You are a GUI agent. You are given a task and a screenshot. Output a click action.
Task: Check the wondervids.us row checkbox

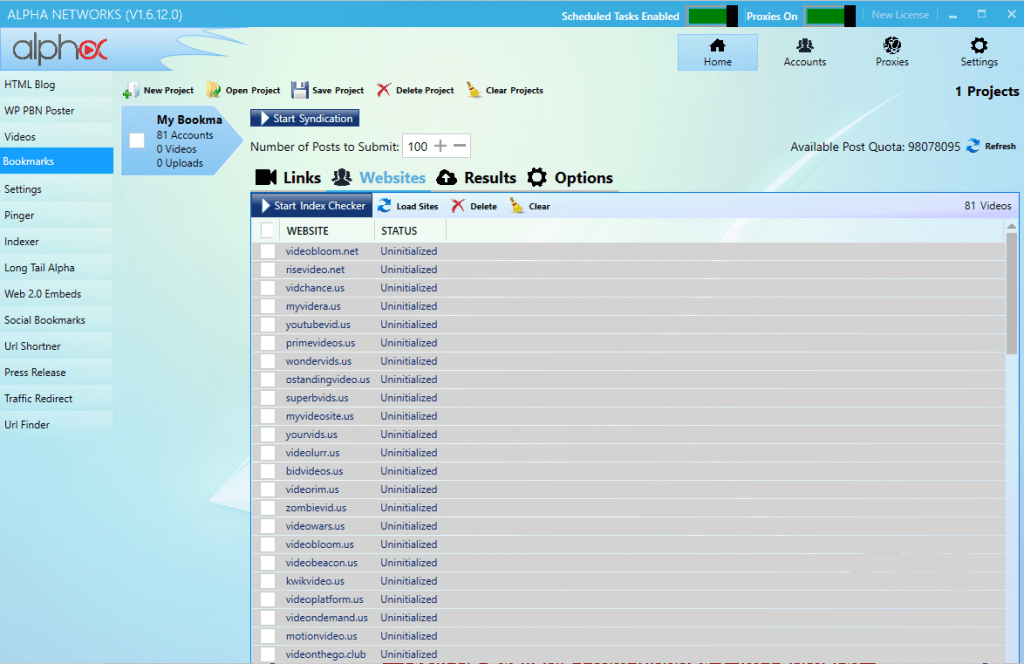[x=268, y=361]
